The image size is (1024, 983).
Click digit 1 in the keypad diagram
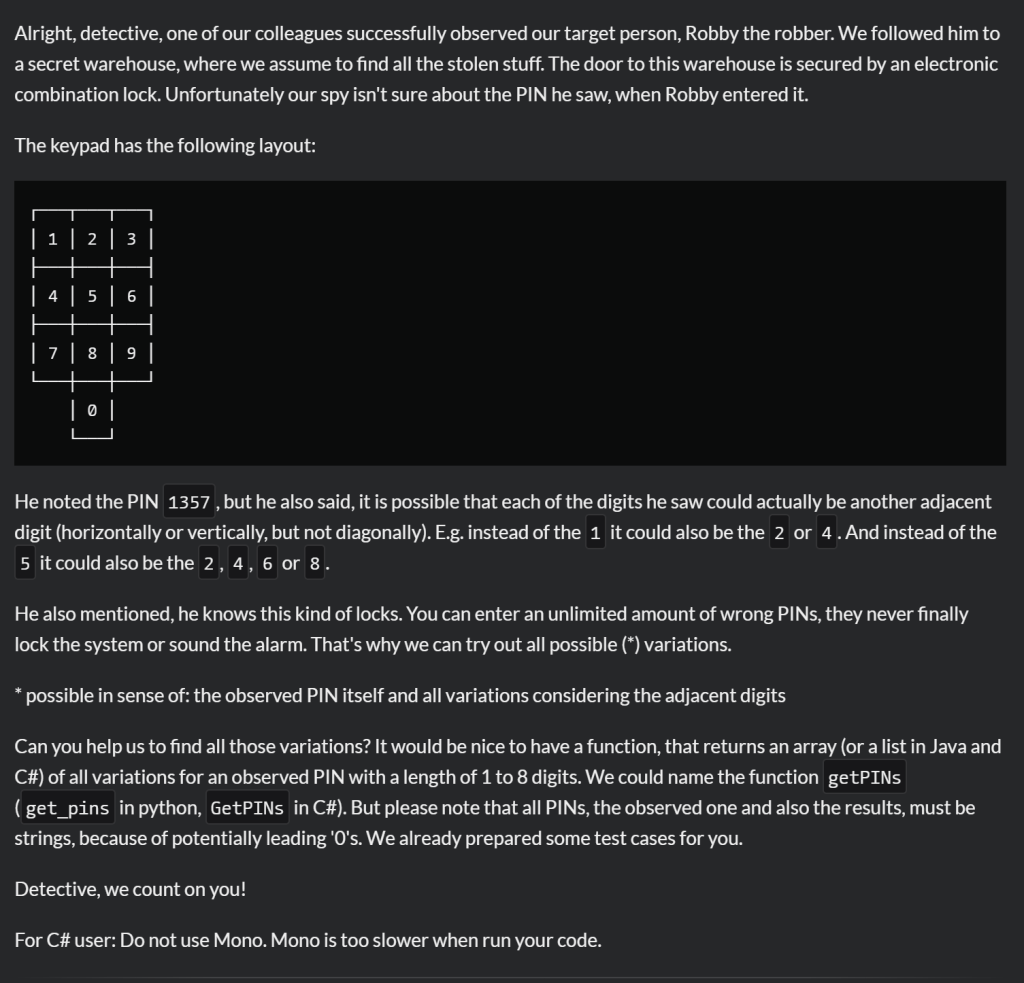coord(52,239)
